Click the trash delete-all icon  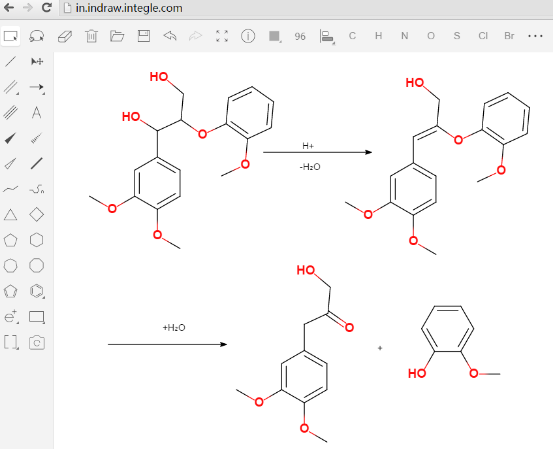(x=91, y=36)
